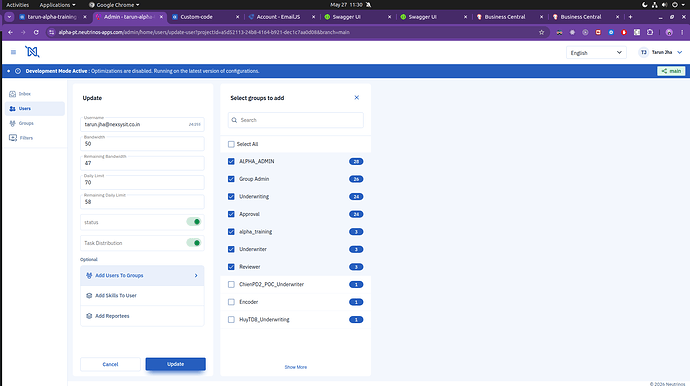Click the search field for groups

[x=296, y=120]
